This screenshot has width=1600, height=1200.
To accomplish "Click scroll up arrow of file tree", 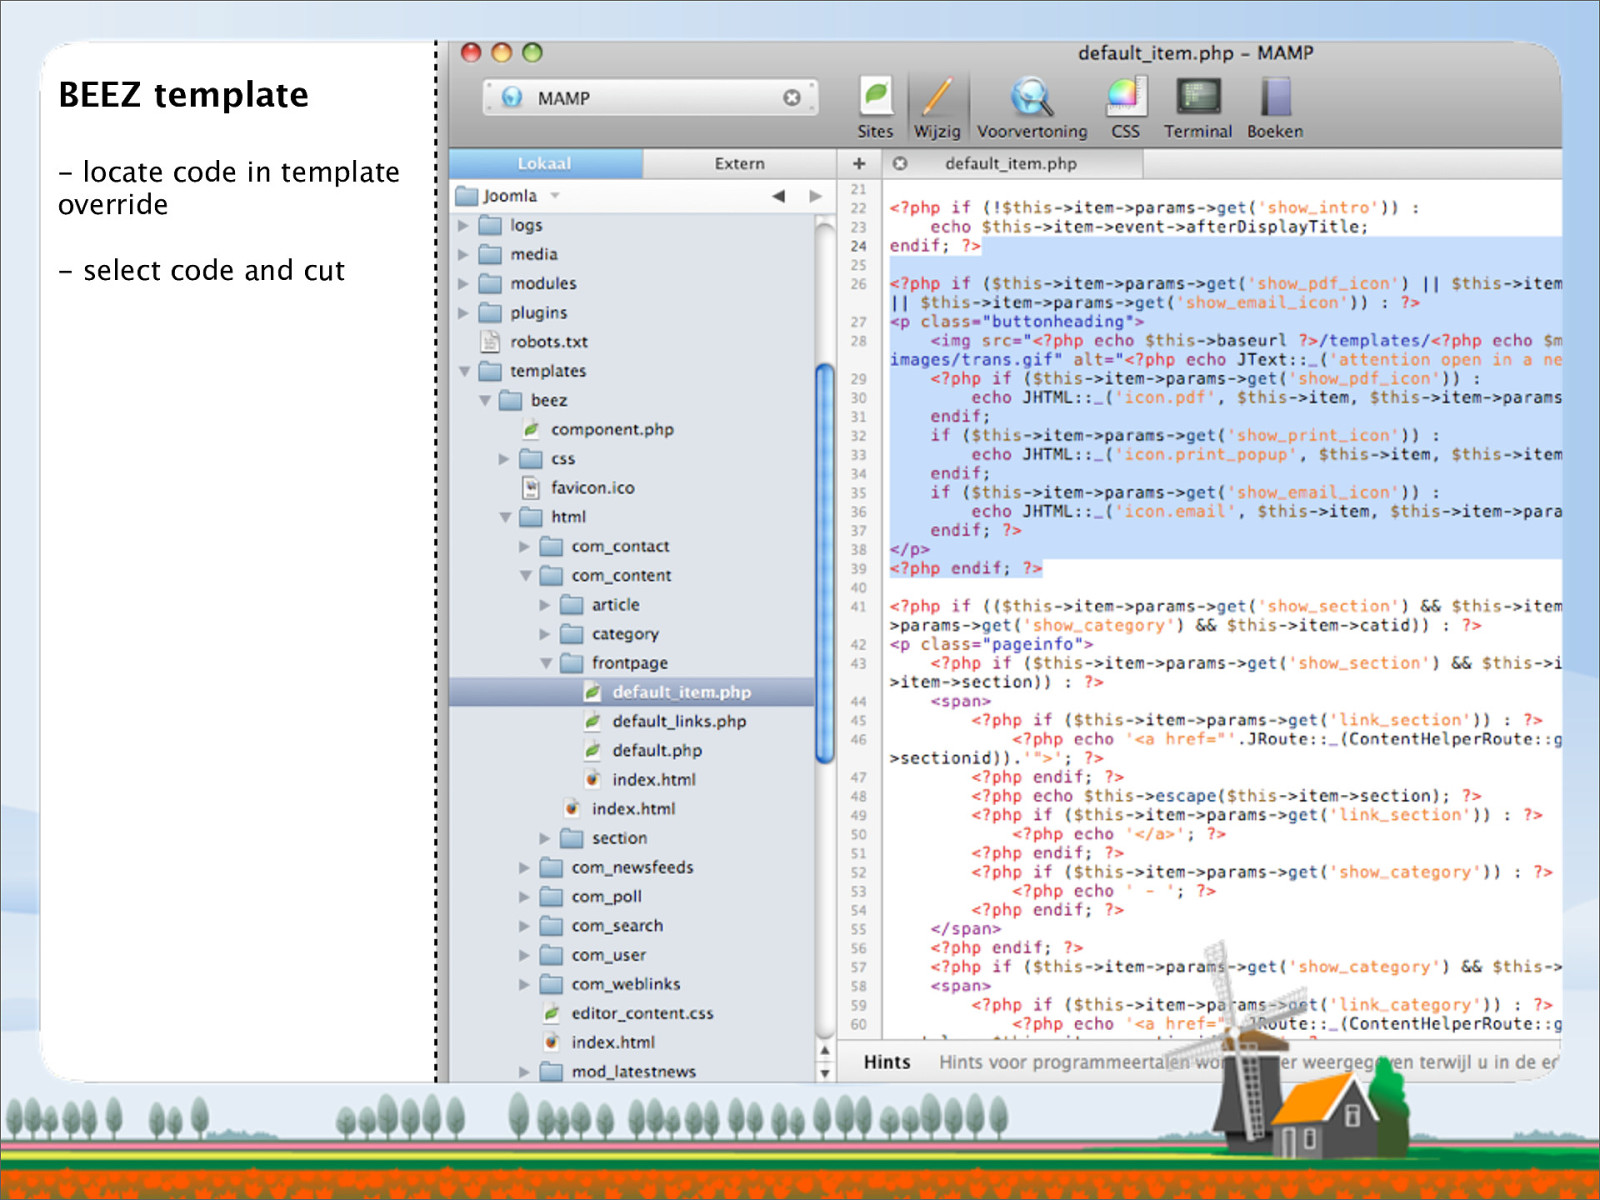I will [x=825, y=1050].
